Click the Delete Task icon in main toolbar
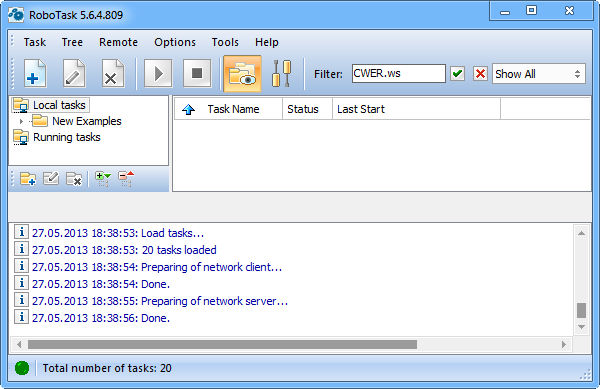 [x=112, y=73]
